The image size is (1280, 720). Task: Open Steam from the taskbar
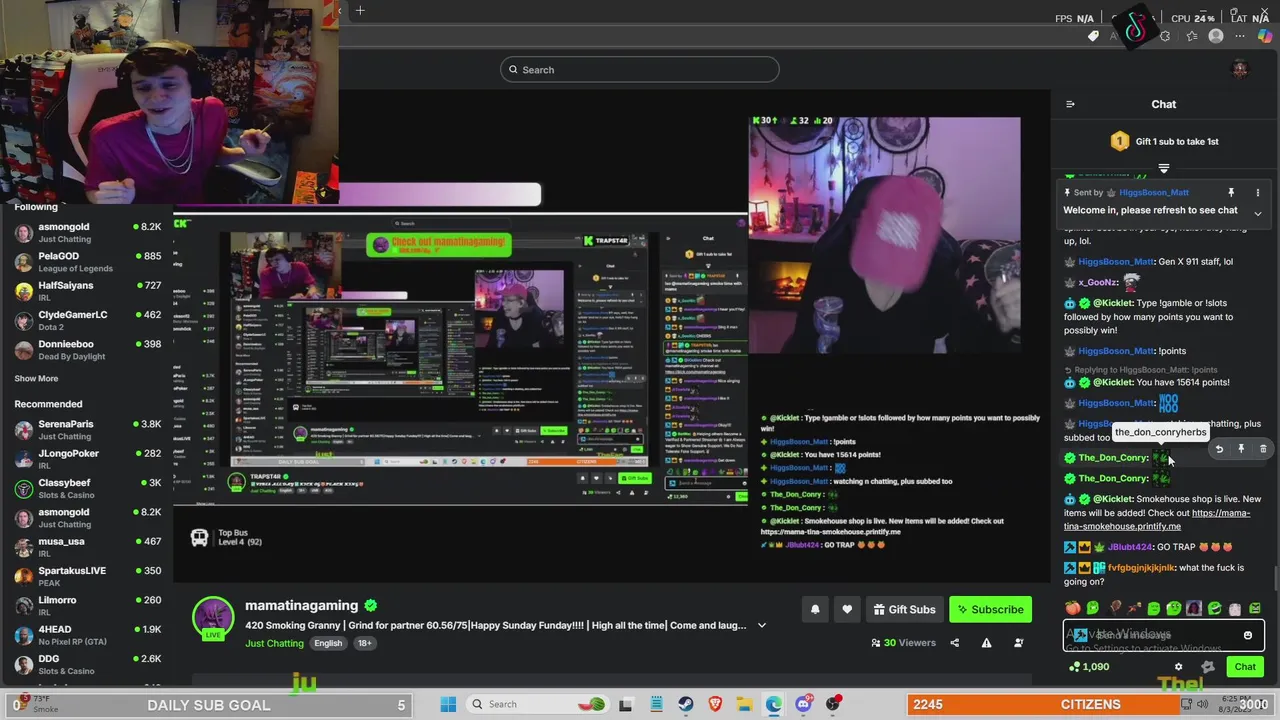685,704
